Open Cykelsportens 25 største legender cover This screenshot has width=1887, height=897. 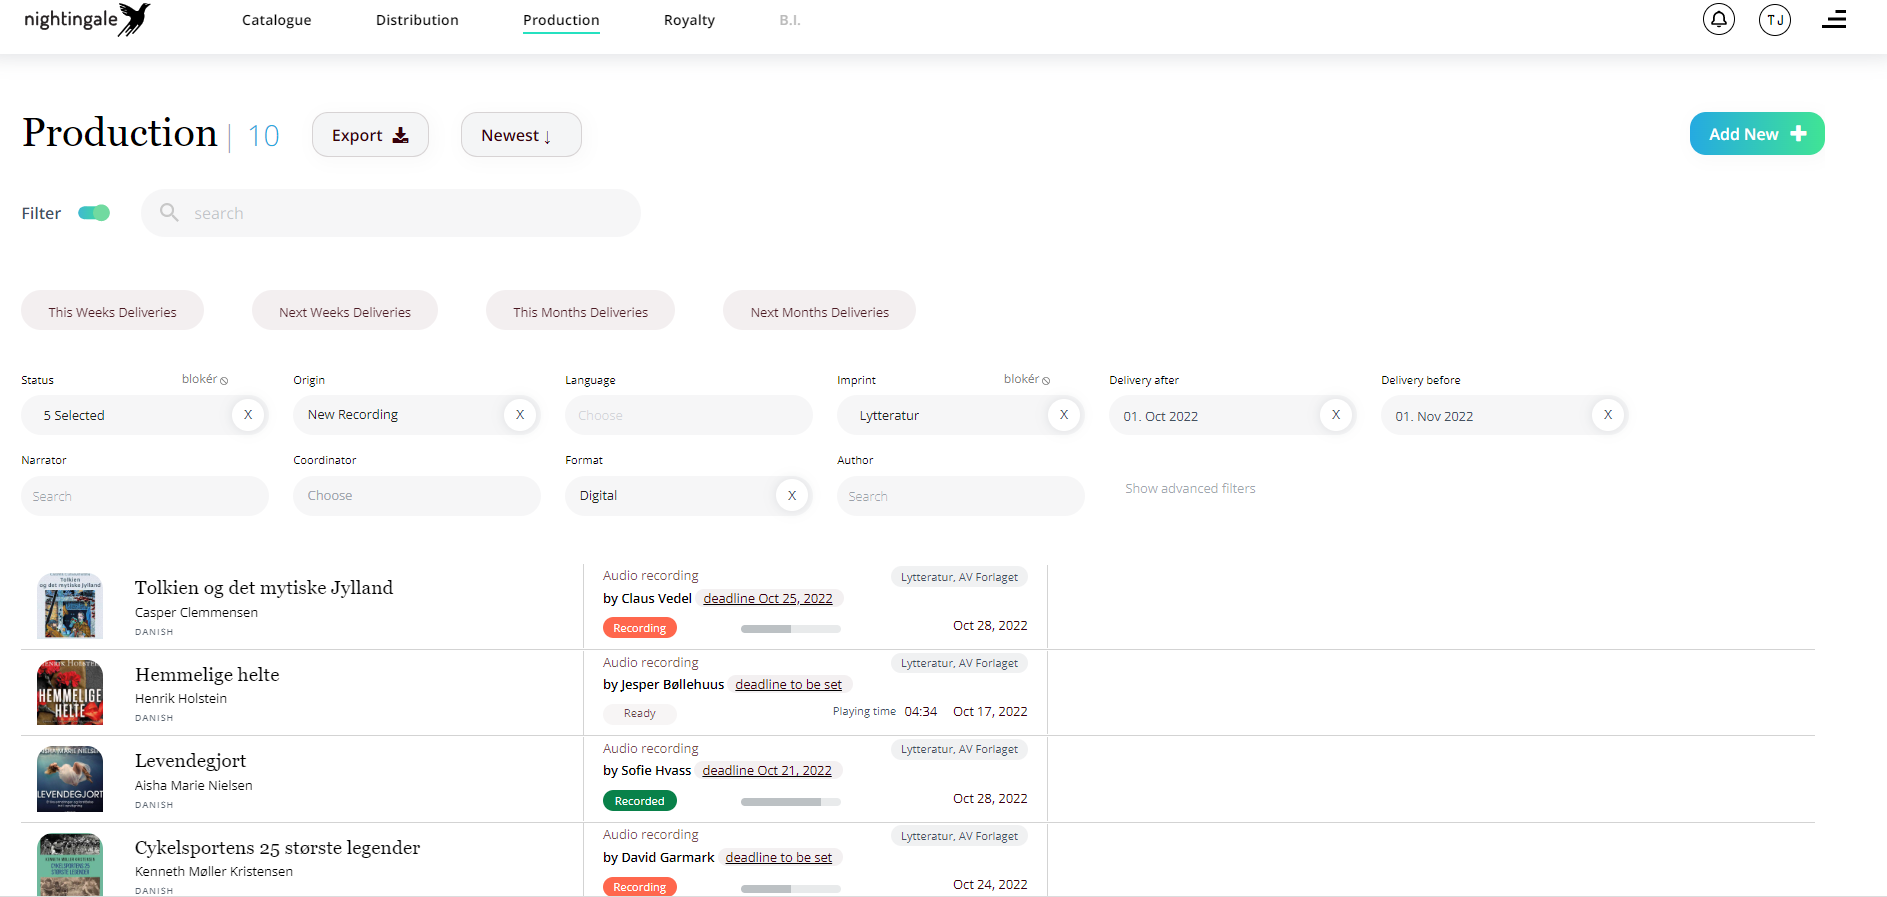tap(70, 864)
